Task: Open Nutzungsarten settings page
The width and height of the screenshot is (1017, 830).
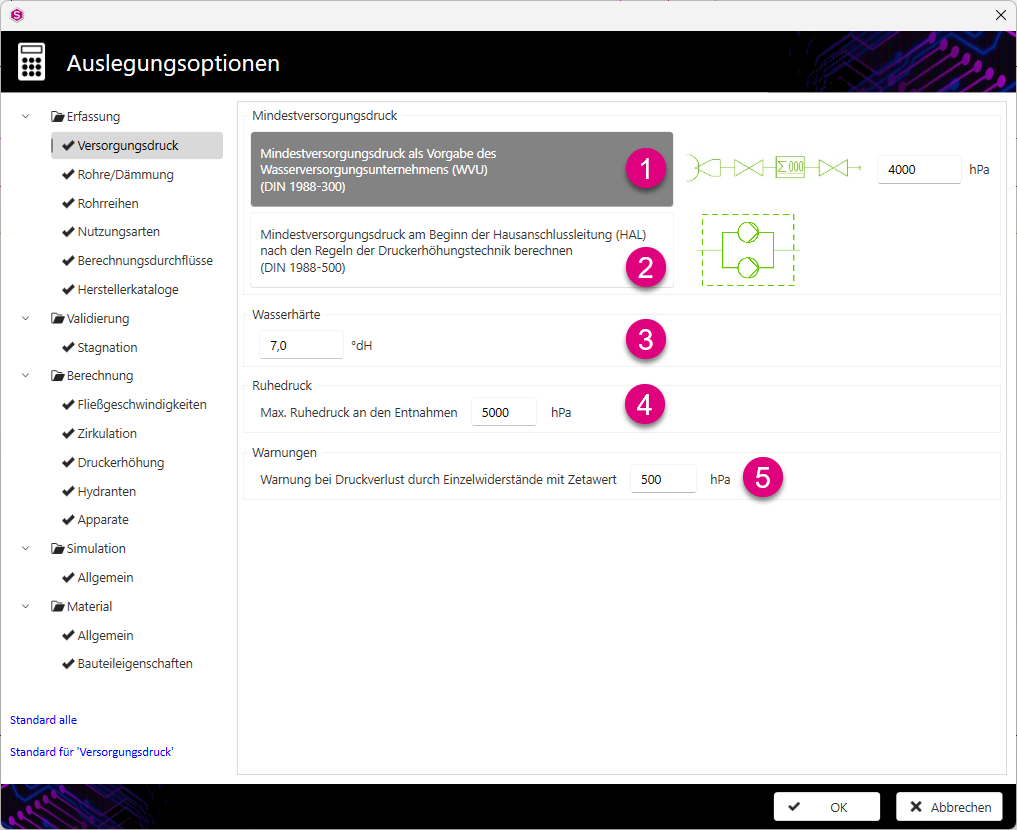Action: (x=118, y=231)
